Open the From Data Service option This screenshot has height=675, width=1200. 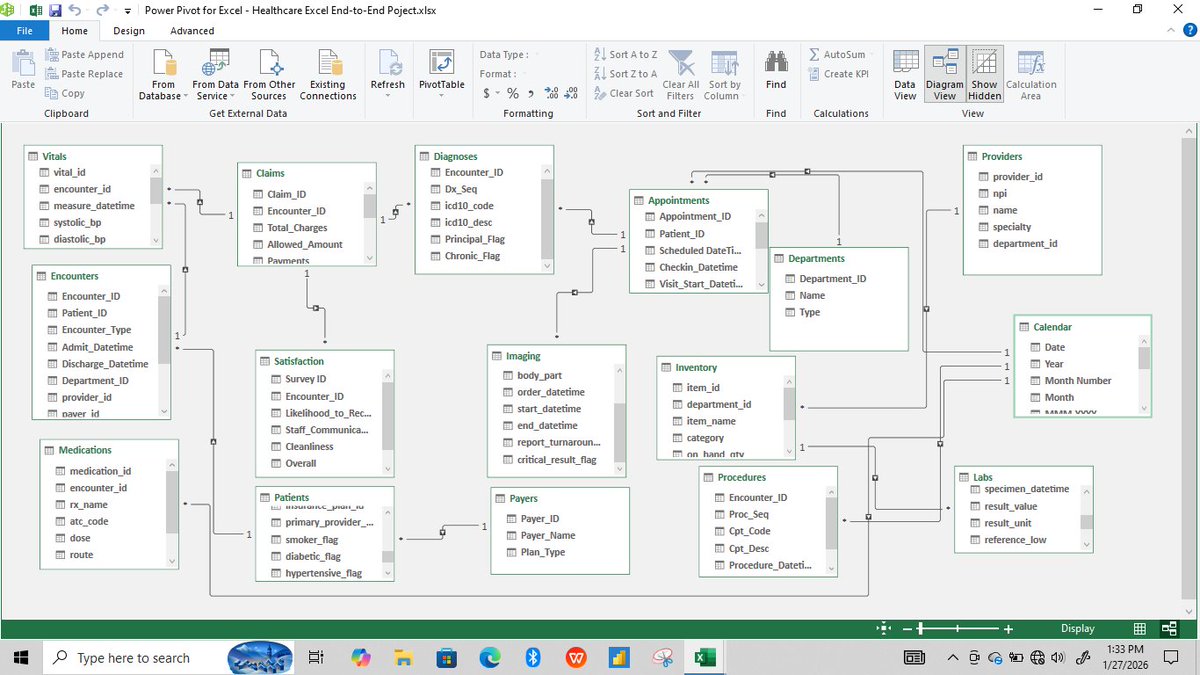click(215, 75)
